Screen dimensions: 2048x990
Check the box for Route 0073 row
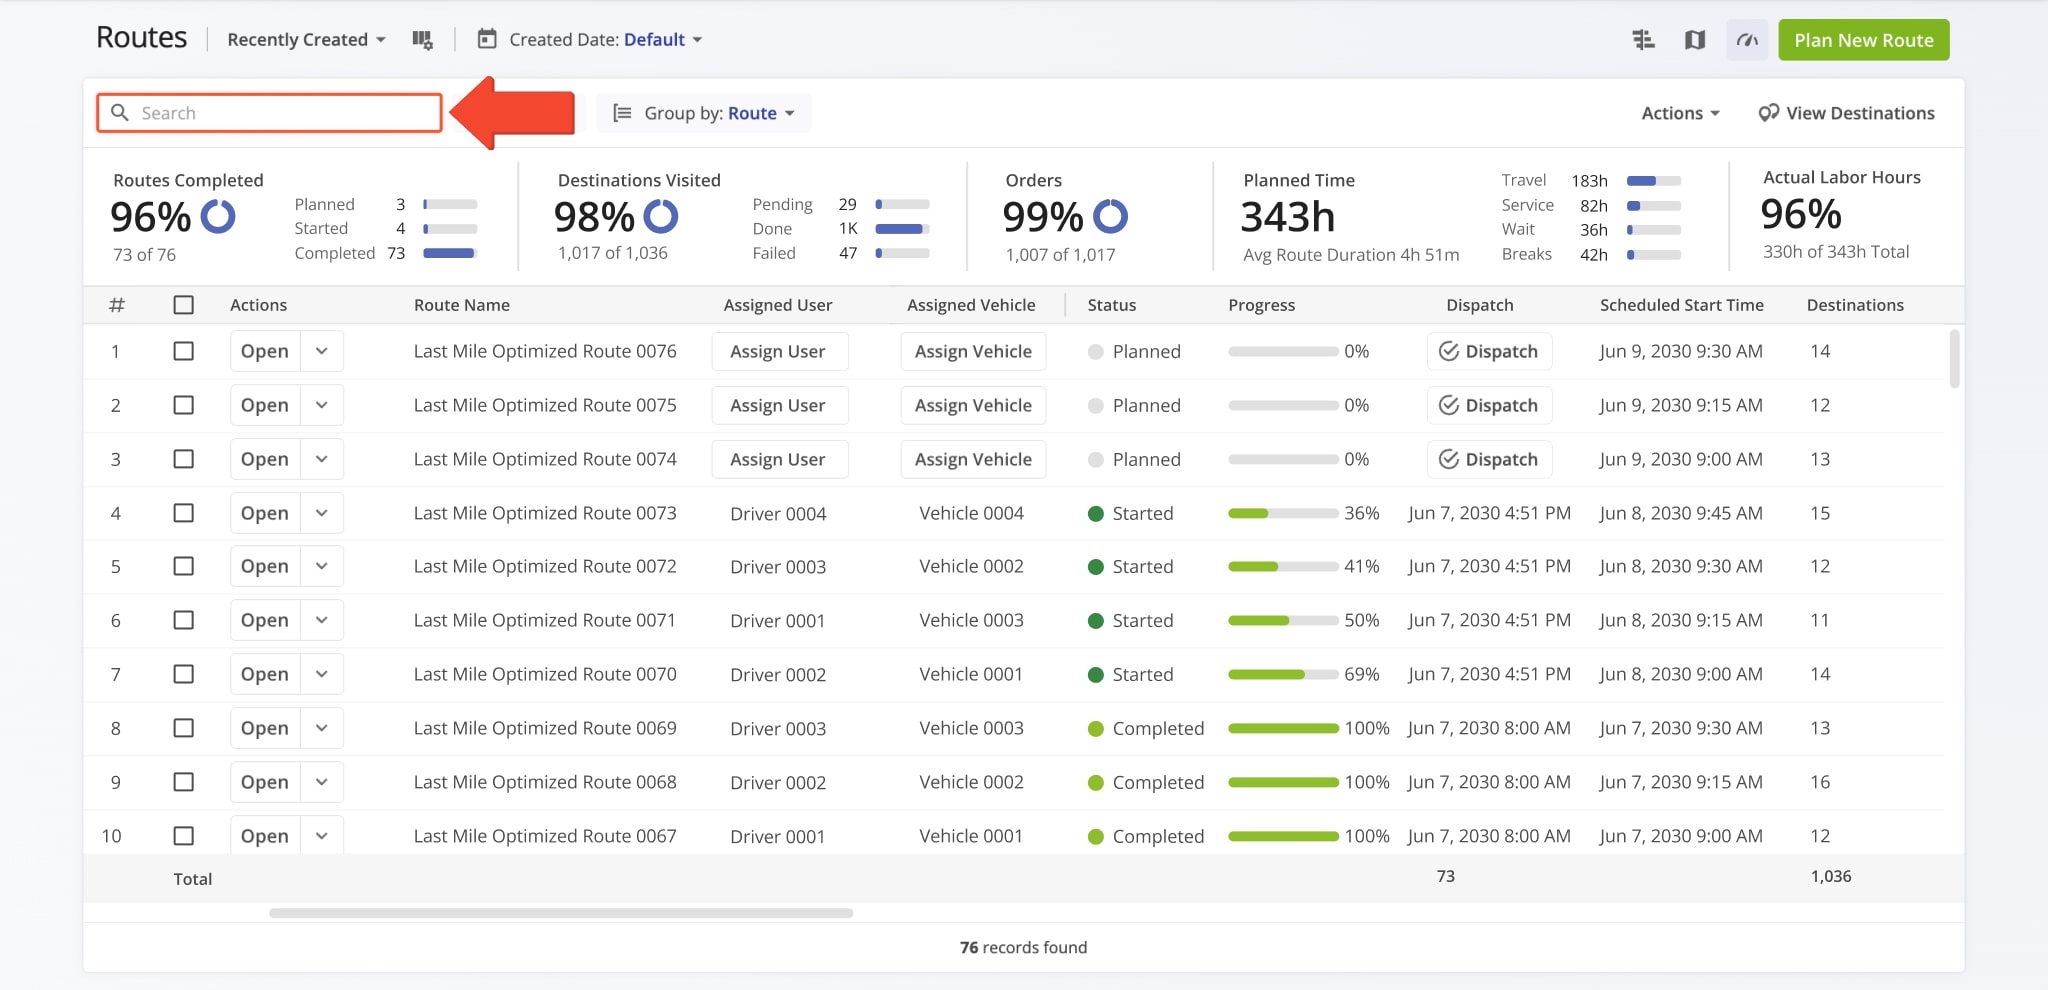[x=184, y=513]
